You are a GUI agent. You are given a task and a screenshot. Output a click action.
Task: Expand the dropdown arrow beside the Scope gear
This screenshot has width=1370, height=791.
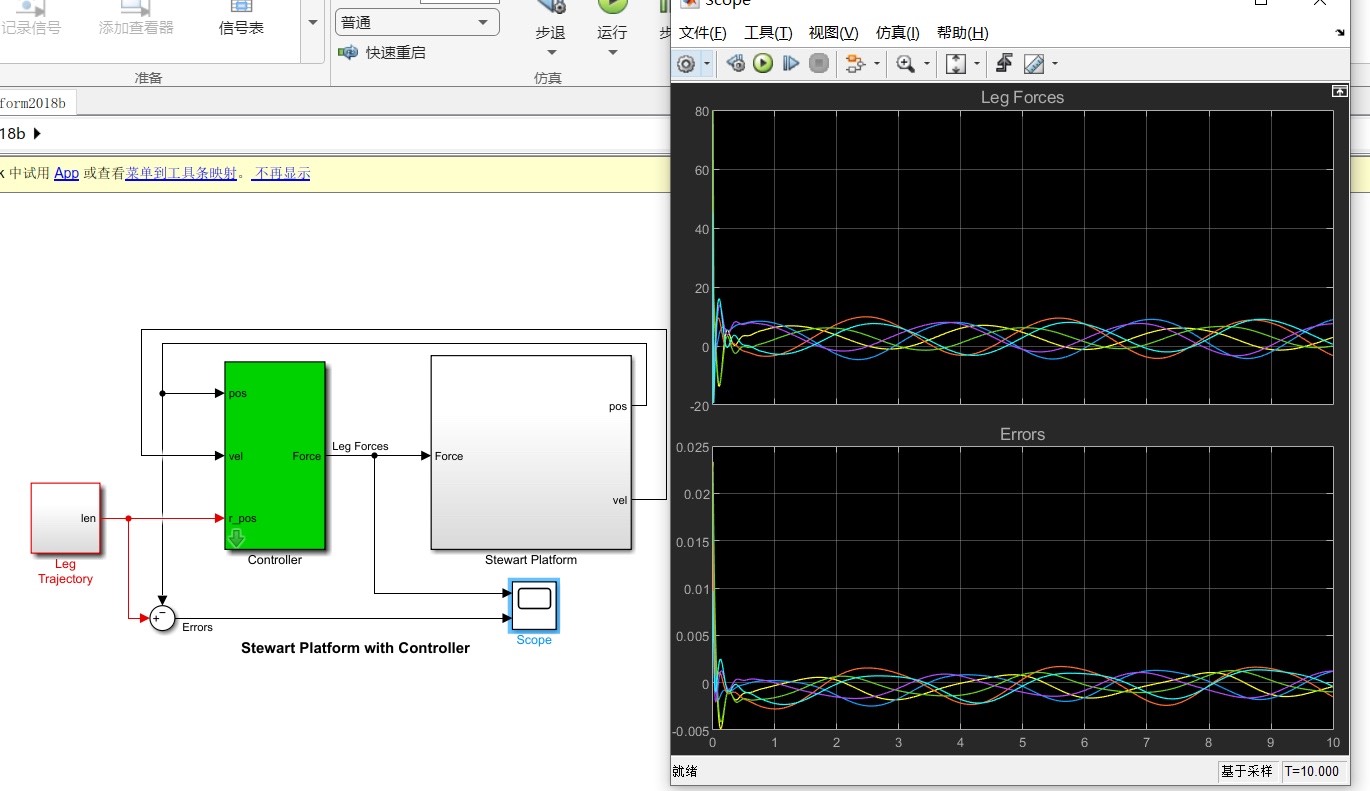(x=707, y=64)
